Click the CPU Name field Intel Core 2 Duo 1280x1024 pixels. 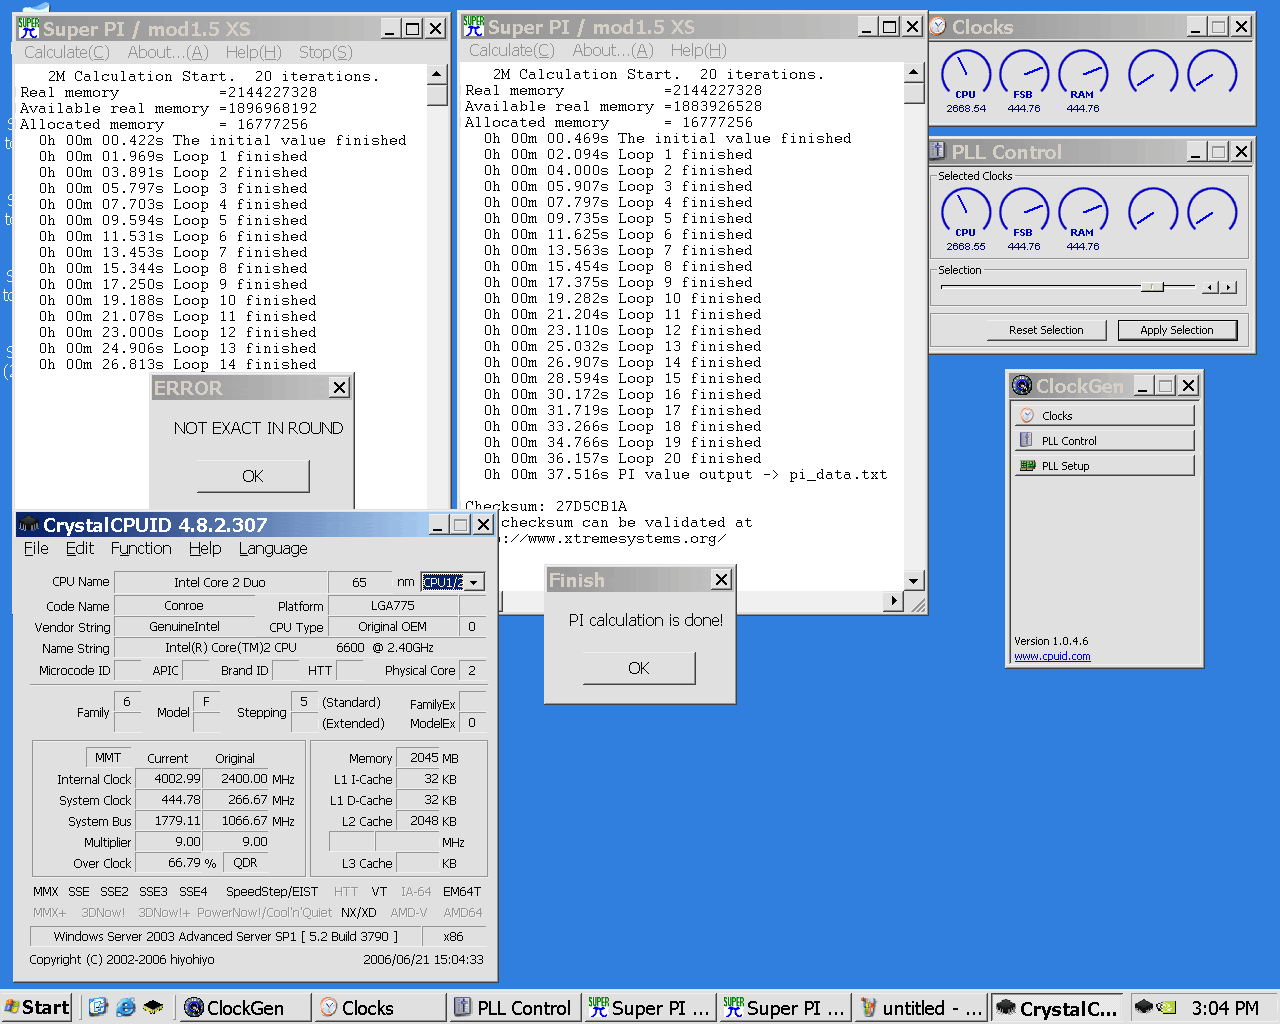tap(220, 582)
